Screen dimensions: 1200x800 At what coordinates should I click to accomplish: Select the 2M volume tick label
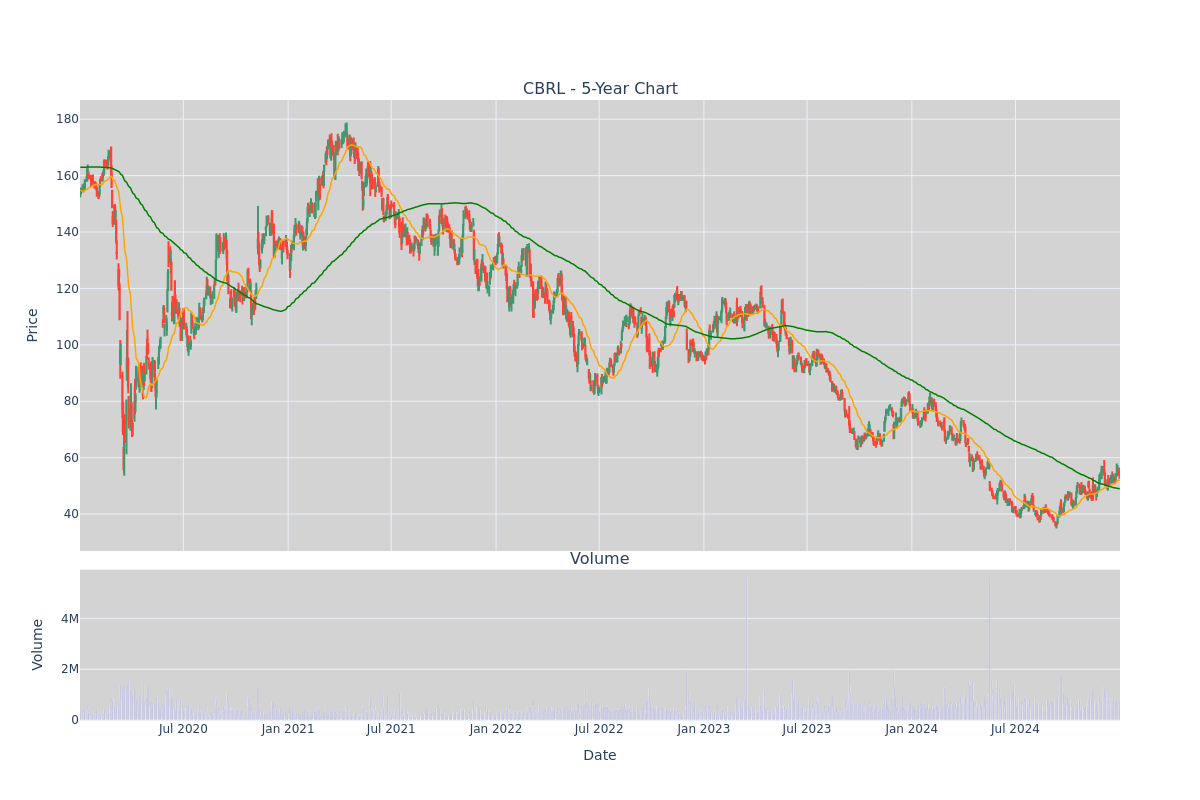(x=70, y=669)
